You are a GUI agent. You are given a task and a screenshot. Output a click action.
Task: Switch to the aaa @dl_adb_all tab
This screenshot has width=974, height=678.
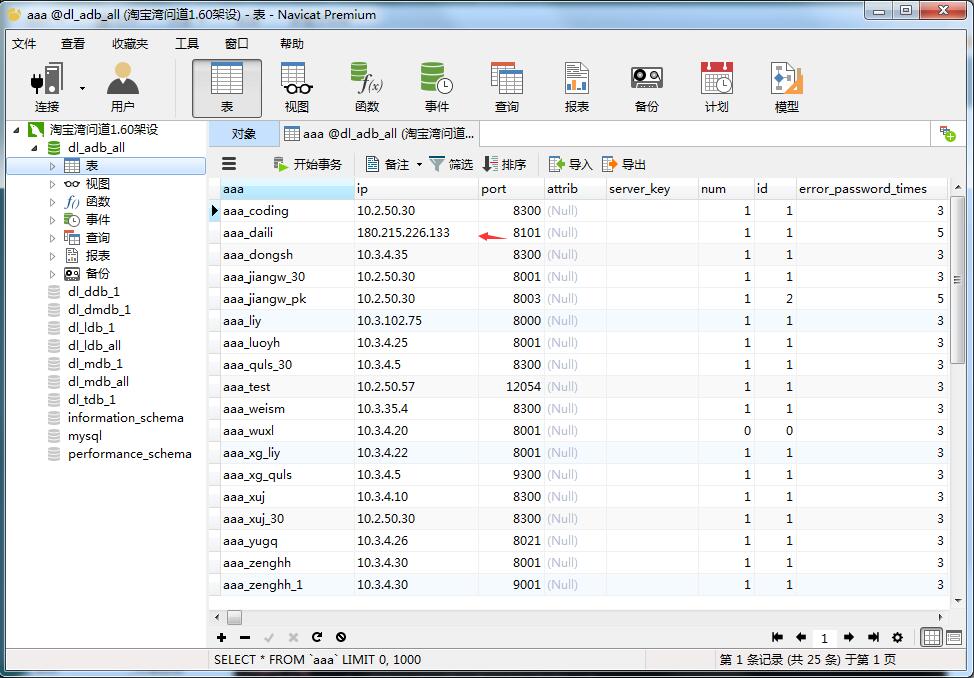380,134
